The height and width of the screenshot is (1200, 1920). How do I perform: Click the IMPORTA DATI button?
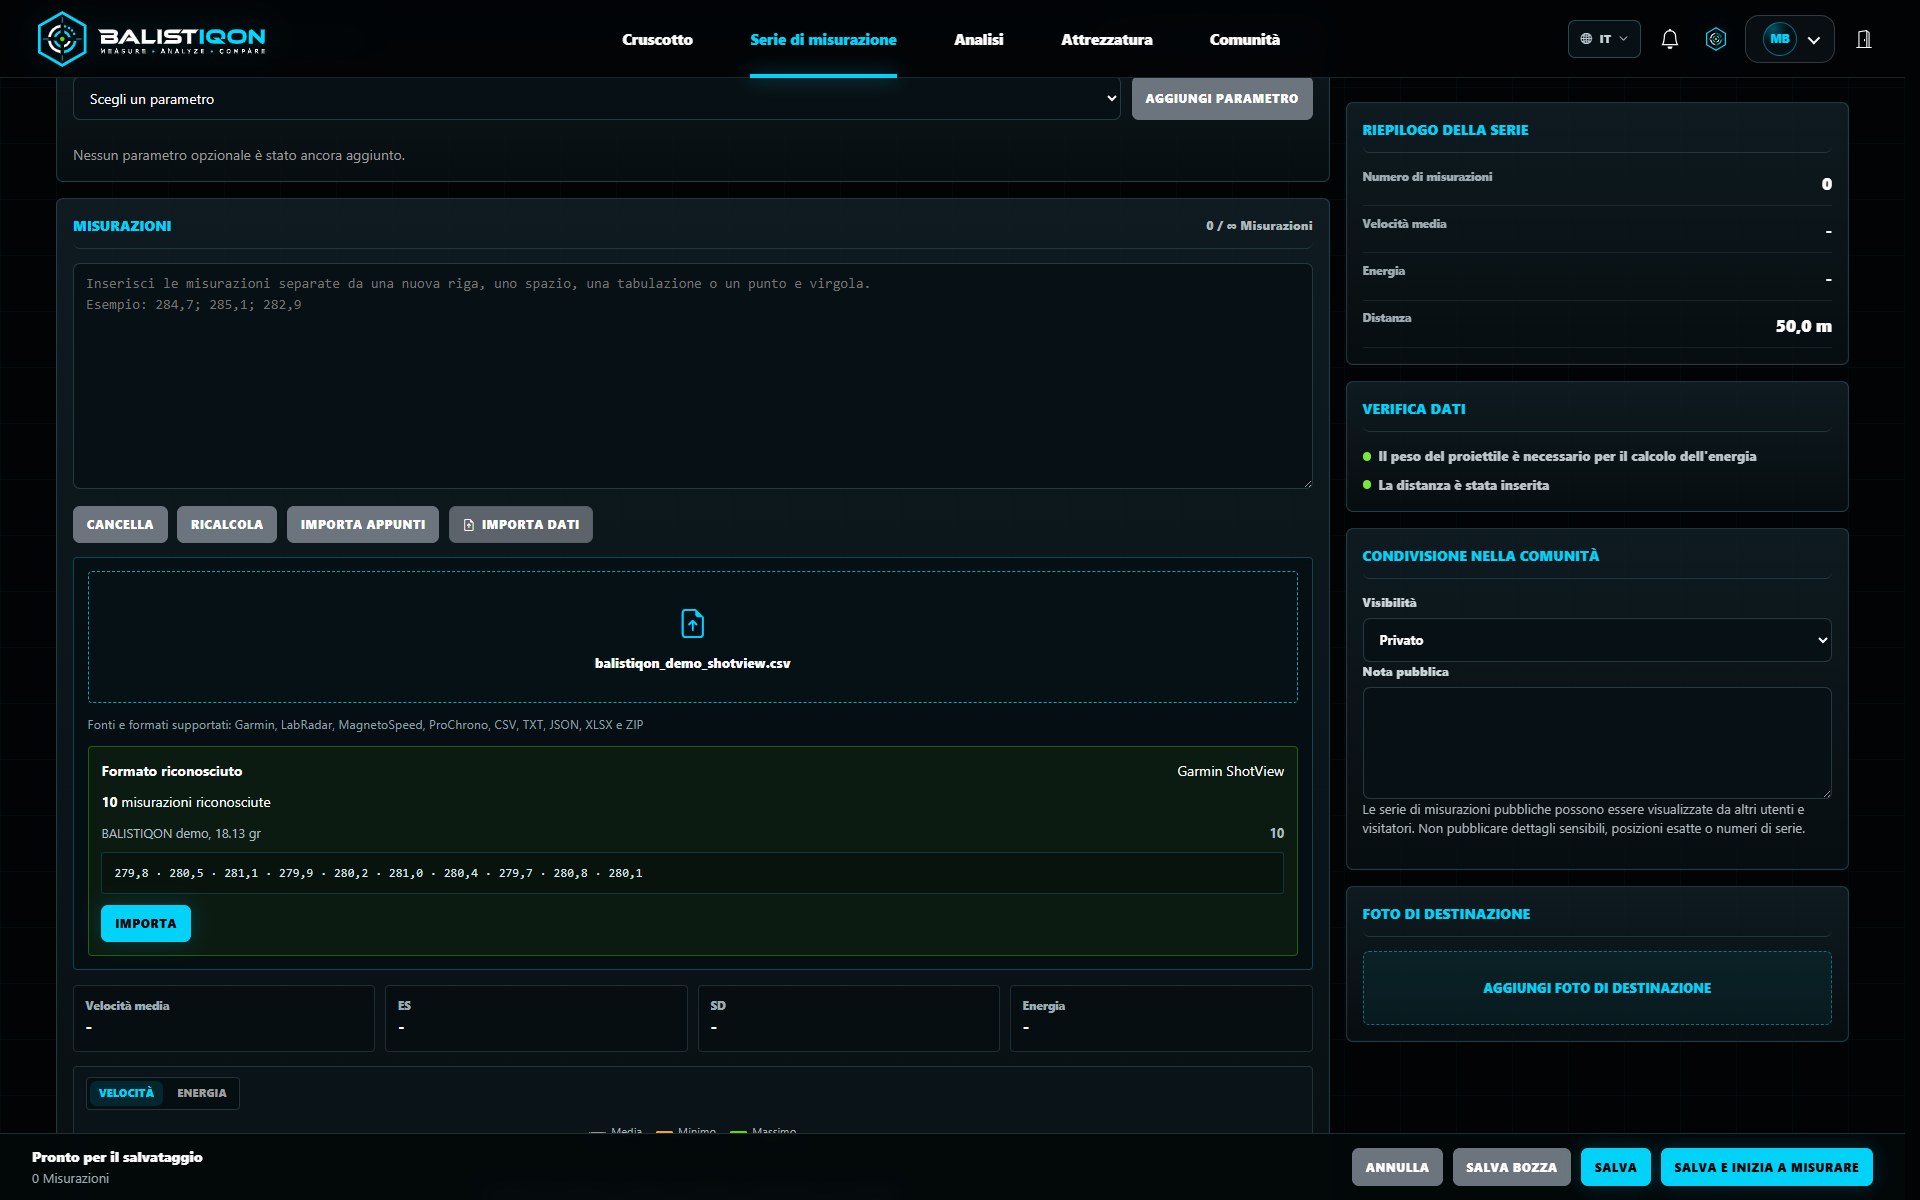point(521,525)
